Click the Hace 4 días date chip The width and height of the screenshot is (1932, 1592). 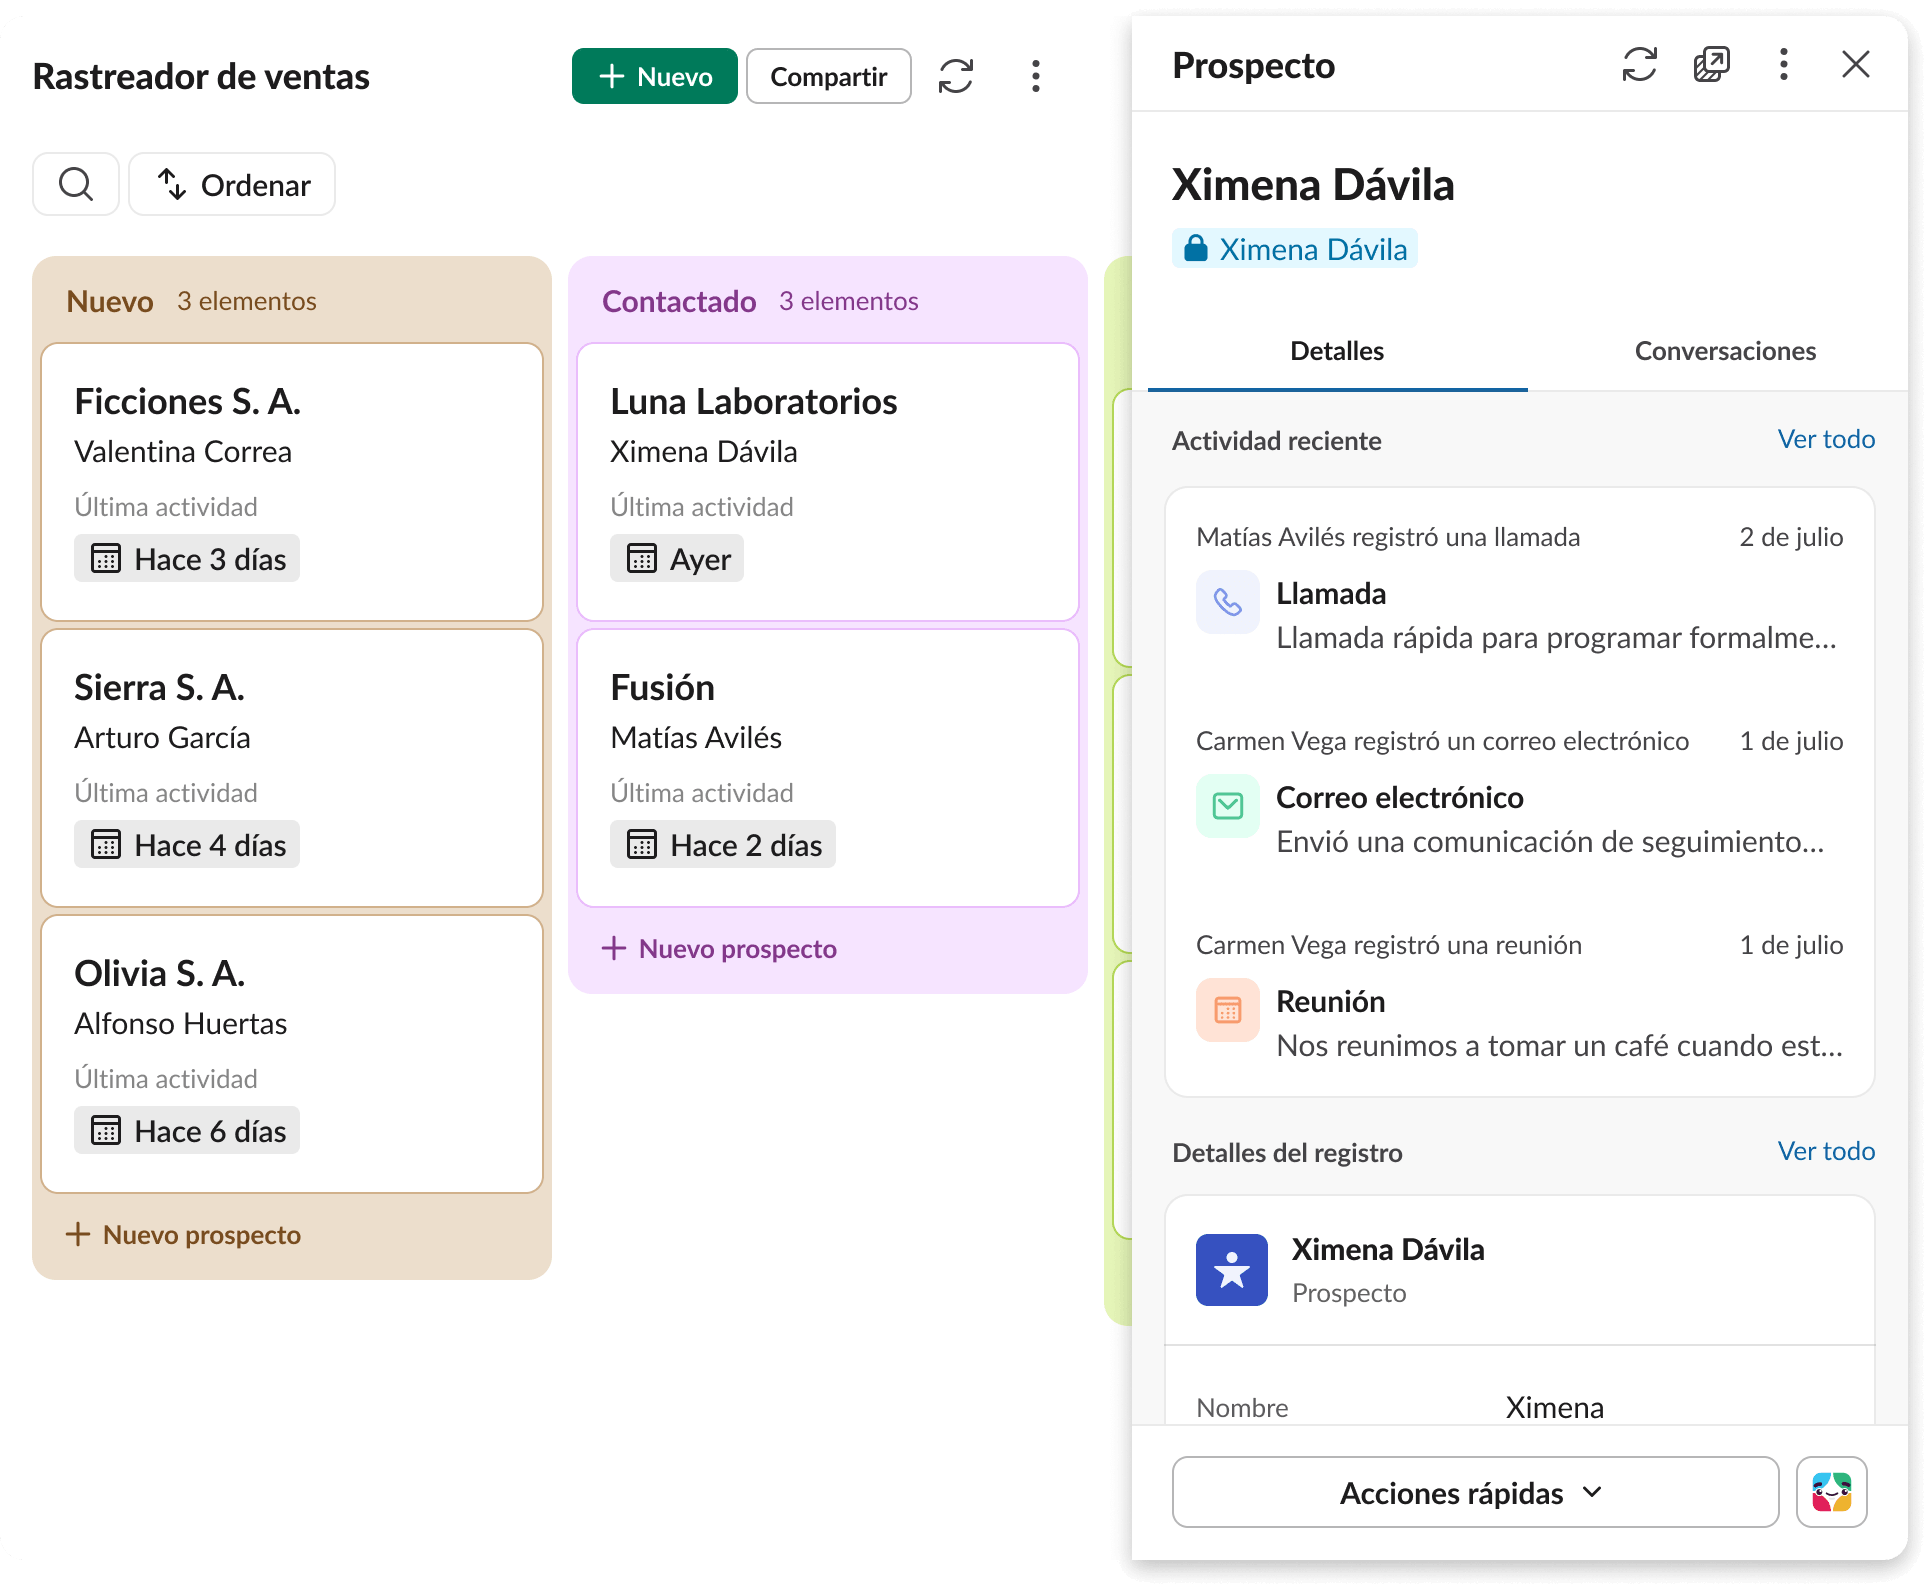pyautogui.click(x=187, y=844)
